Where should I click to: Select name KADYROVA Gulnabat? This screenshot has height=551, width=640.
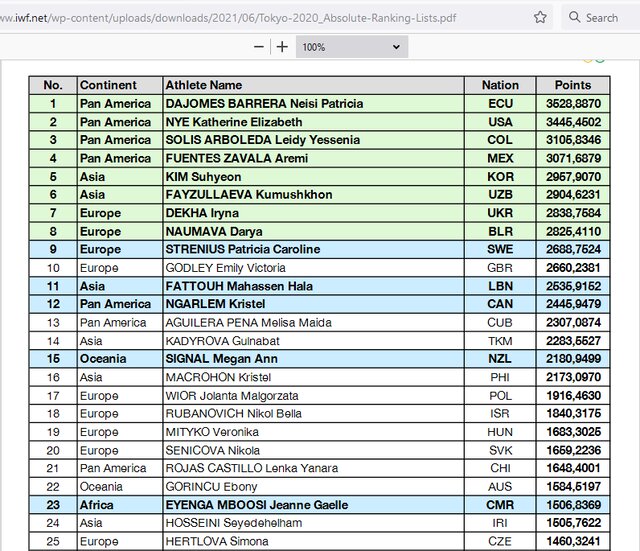222,341
